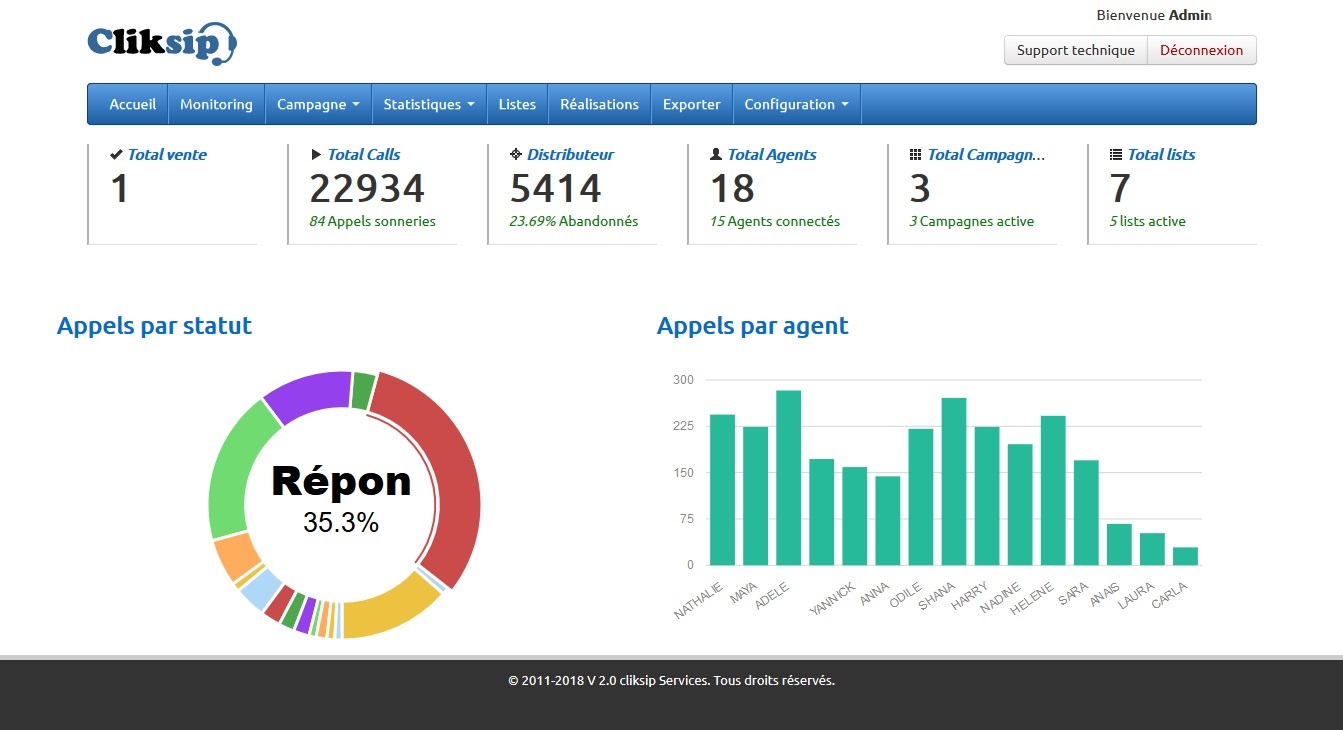Open the Statistiques dropdown menu
The height and width of the screenshot is (730, 1343).
[428, 104]
